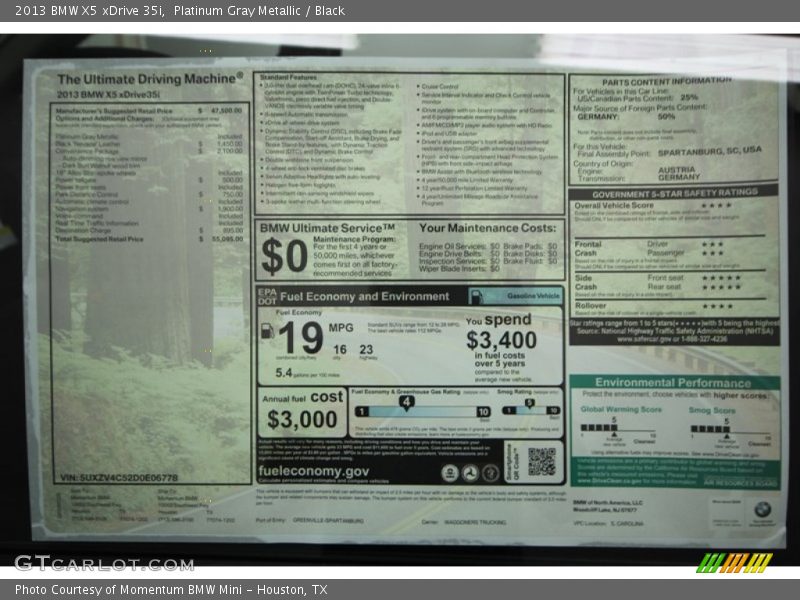The width and height of the screenshot is (800, 600).
Task: Click the top caption "2013 BMW X5 xDrive 35i"
Action: tap(90, 11)
